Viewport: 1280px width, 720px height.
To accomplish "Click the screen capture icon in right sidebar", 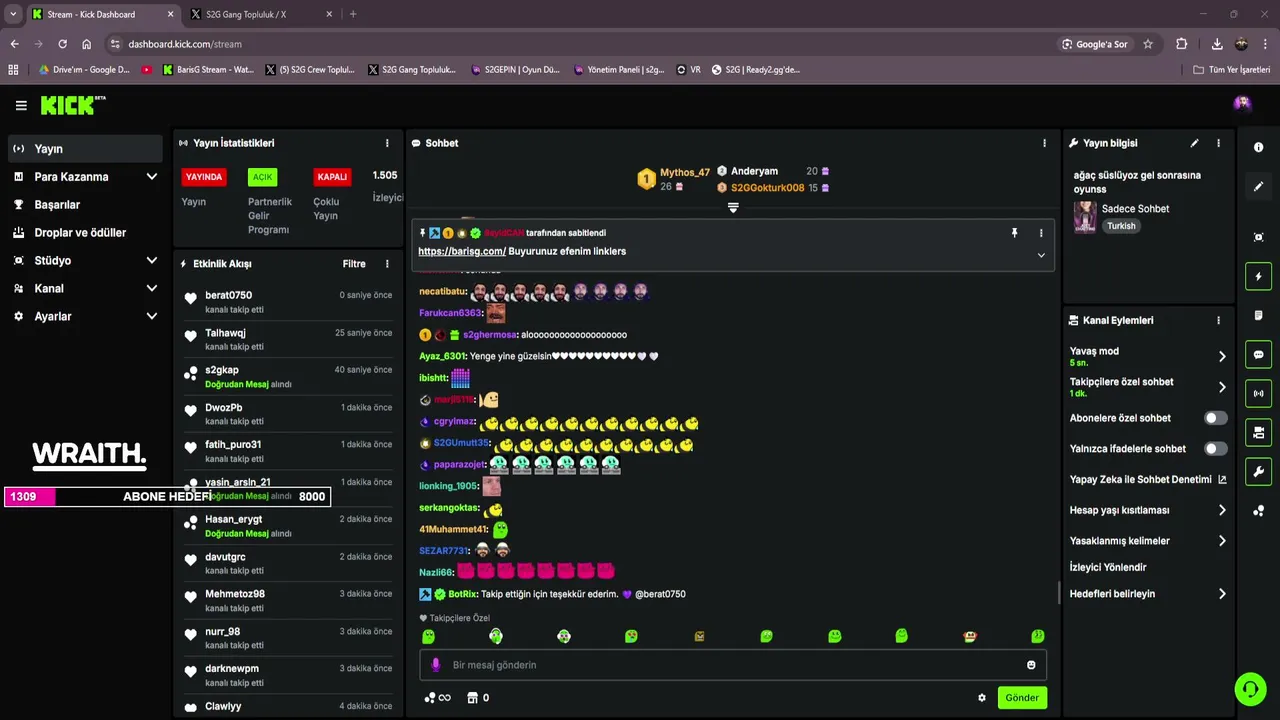I will pyautogui.click(x=1258, y=237).
